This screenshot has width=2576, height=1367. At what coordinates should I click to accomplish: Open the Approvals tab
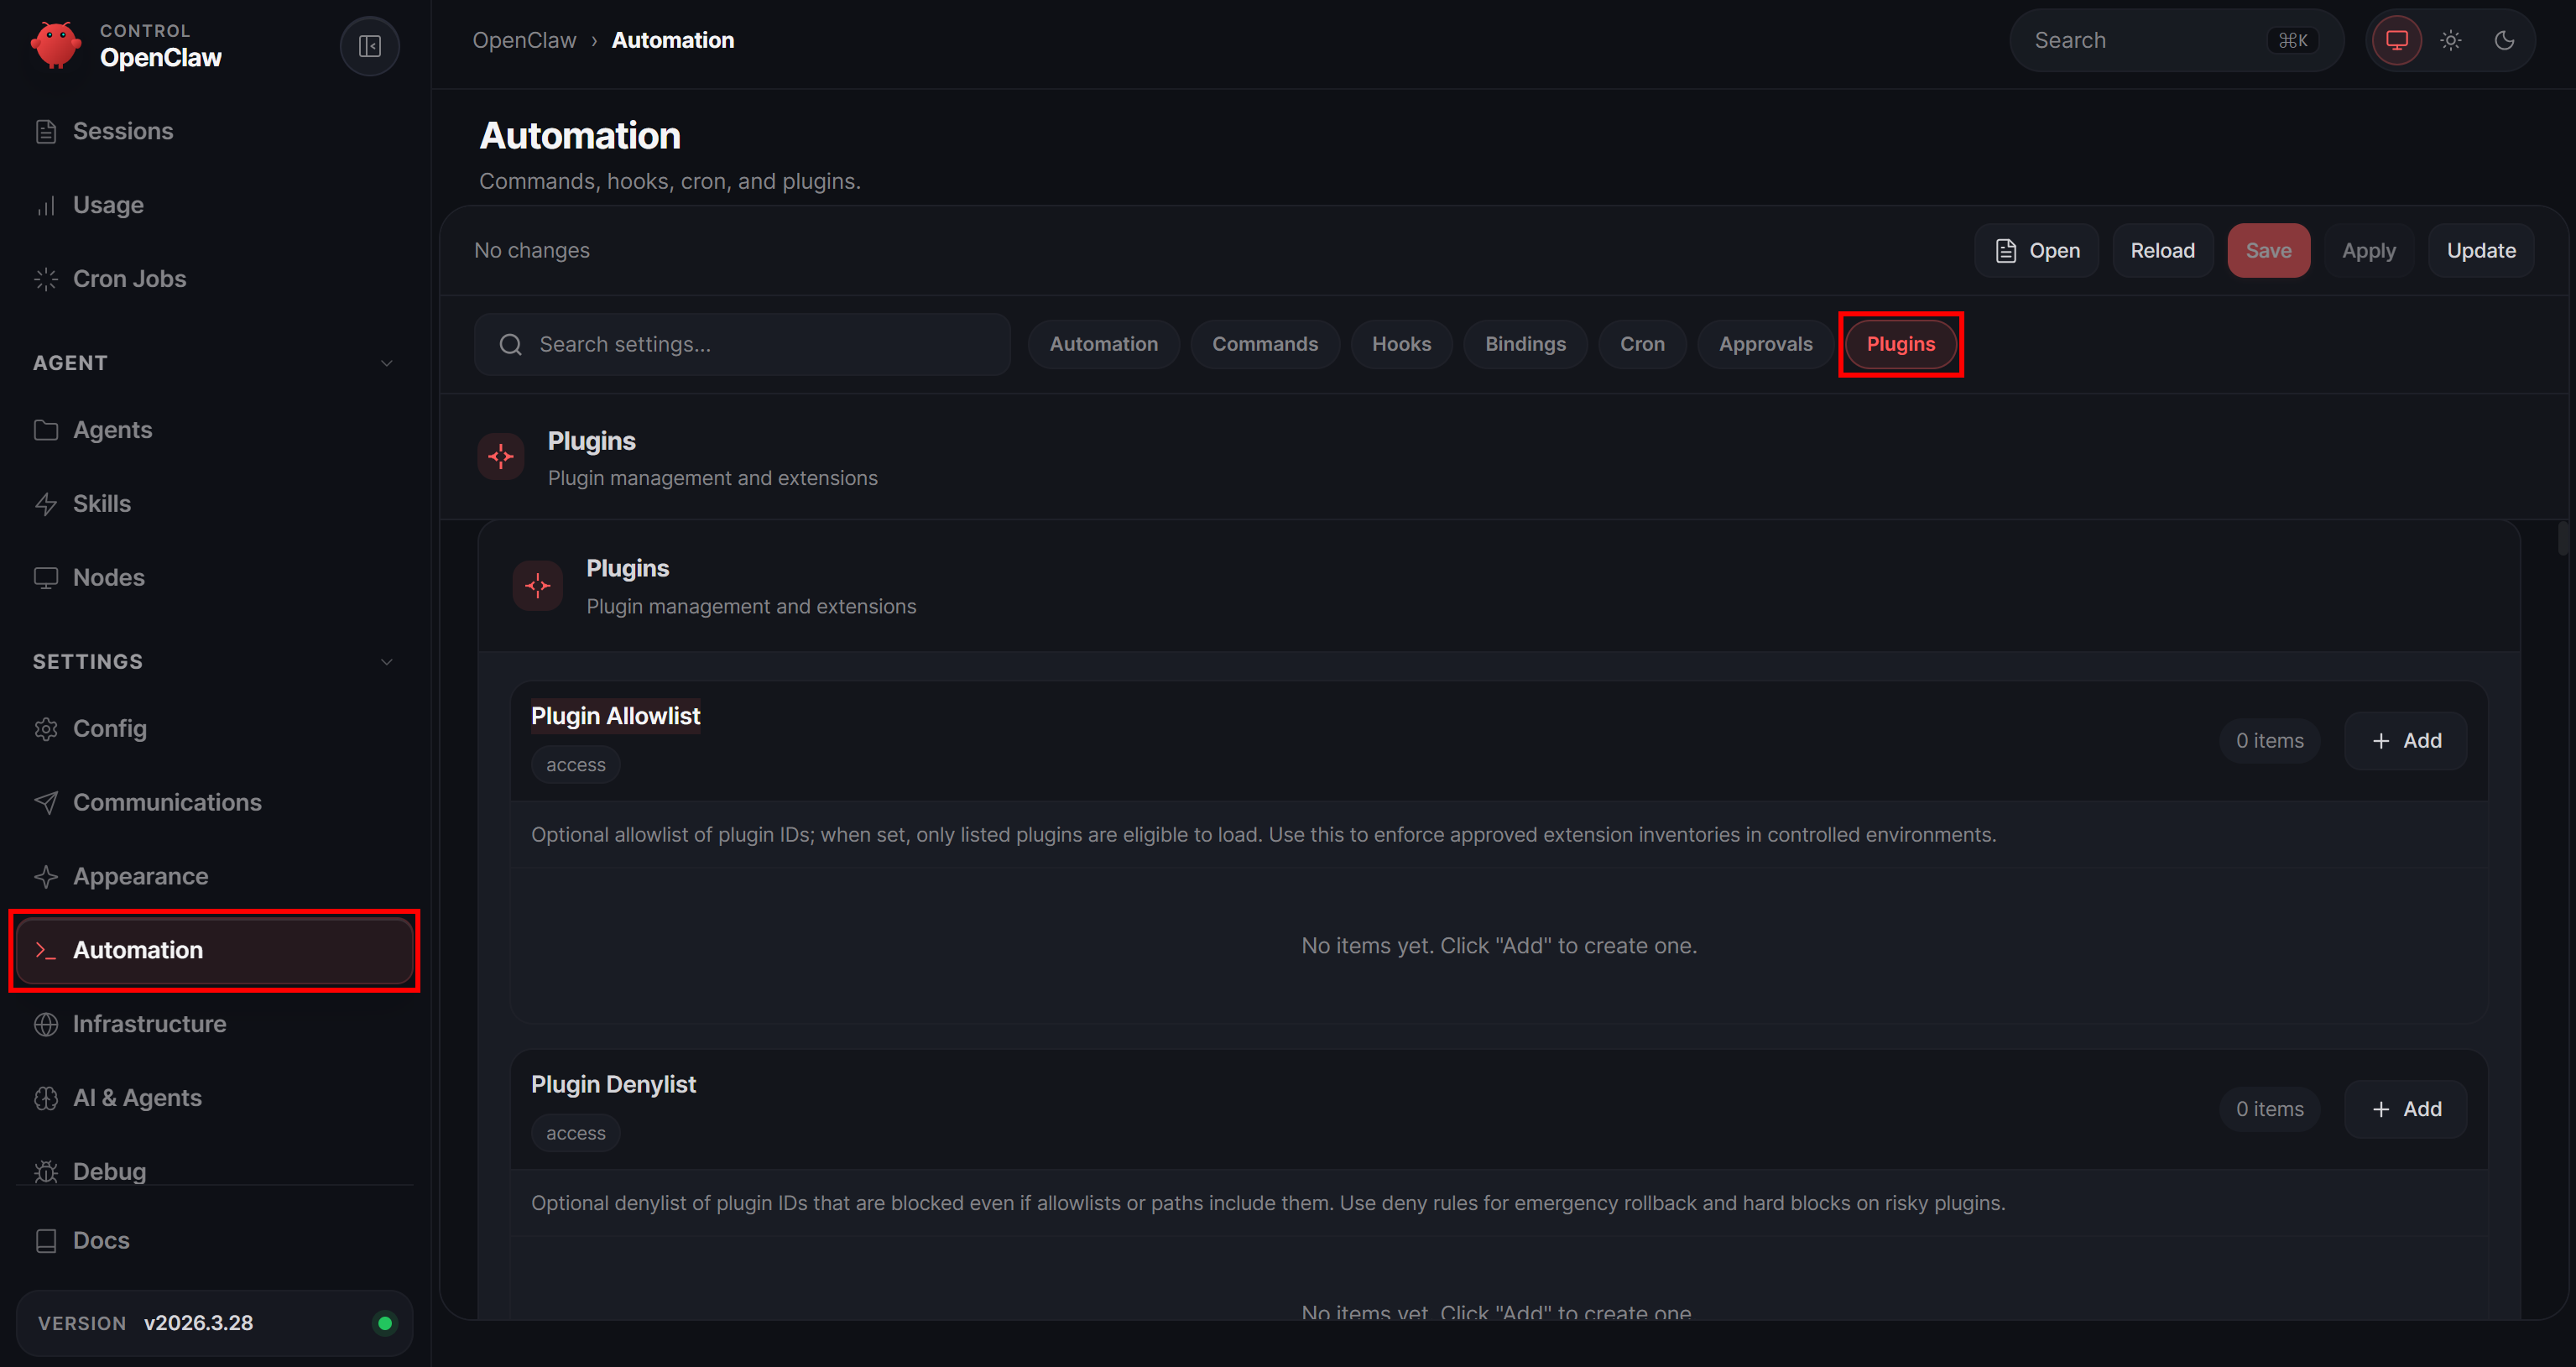[1765, 344]
